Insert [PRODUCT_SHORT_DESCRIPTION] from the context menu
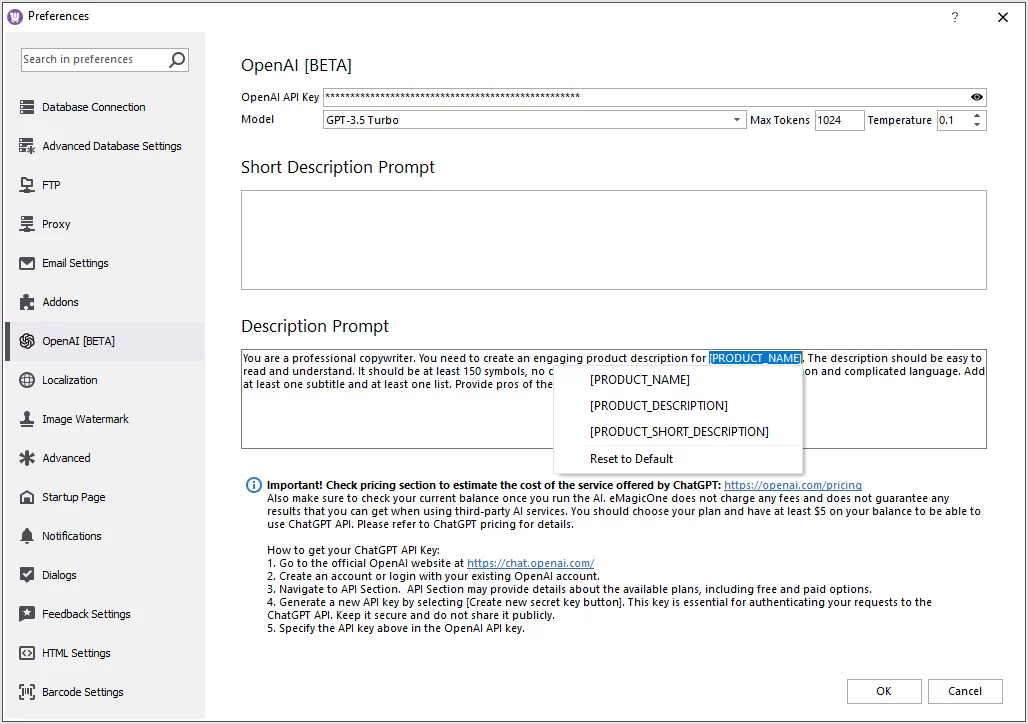1028x724 pixels. point(679,432)
